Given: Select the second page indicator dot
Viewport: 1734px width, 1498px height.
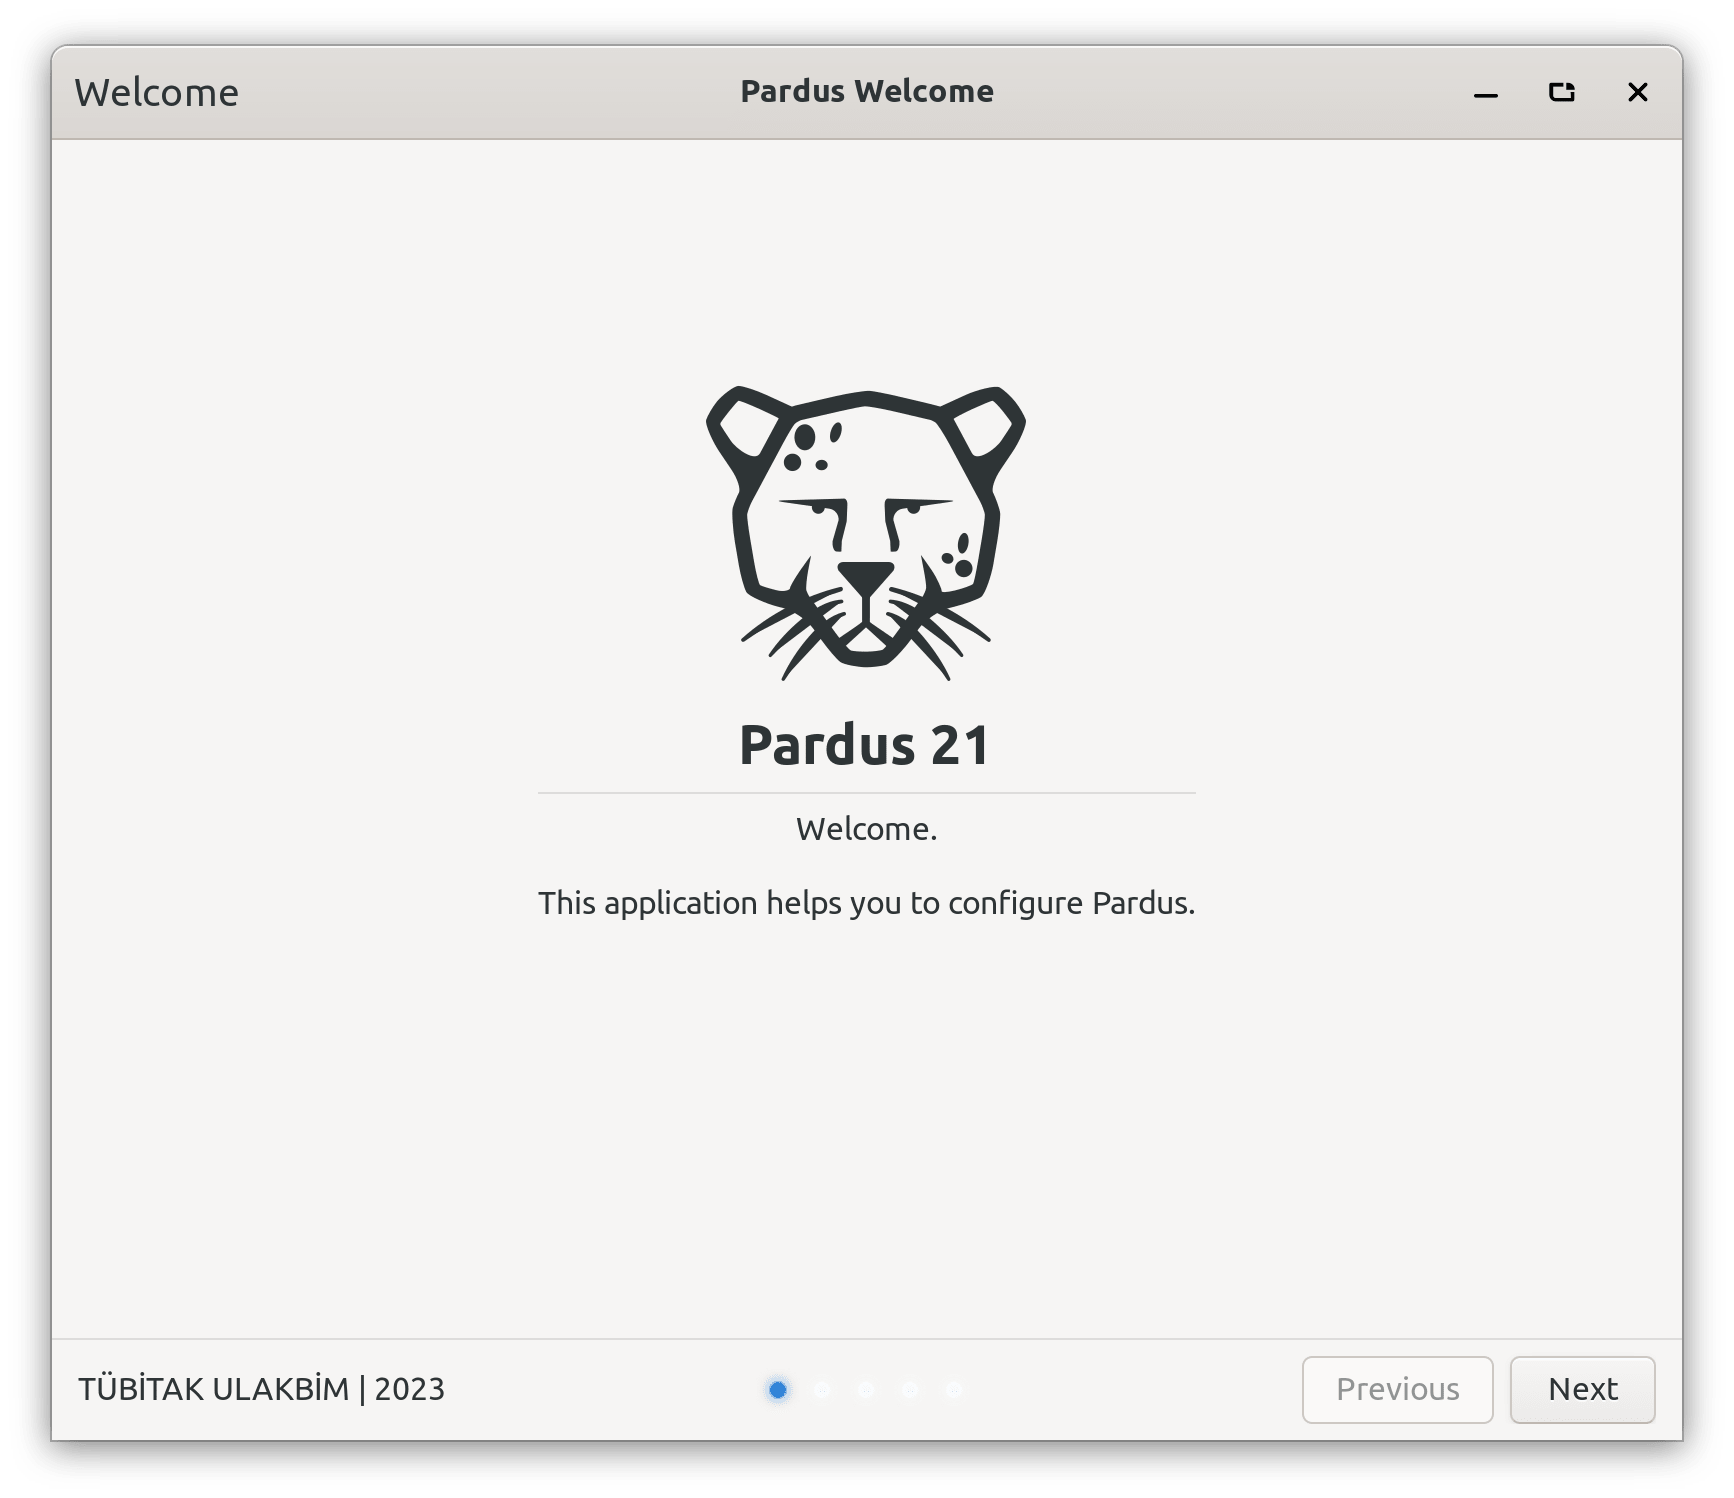Looking at the screenshot, I should pos(822,1389).
